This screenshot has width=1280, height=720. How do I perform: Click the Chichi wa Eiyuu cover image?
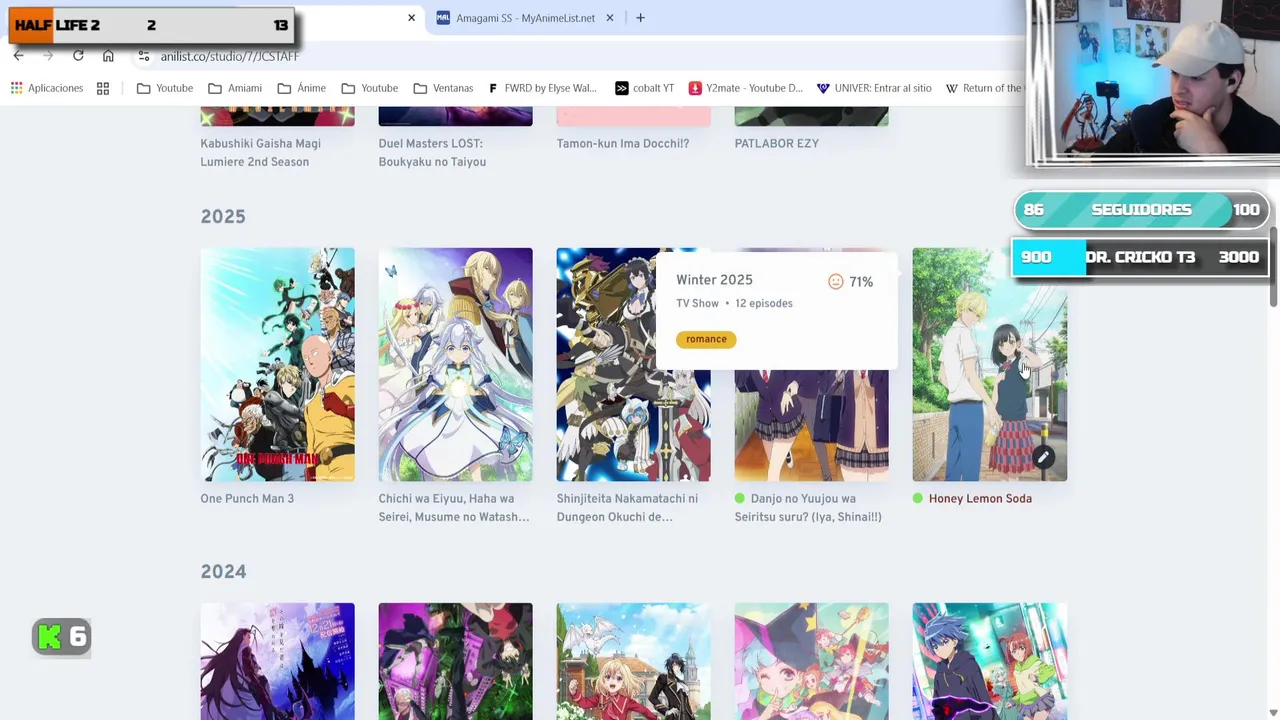click(x=455, y=364)
